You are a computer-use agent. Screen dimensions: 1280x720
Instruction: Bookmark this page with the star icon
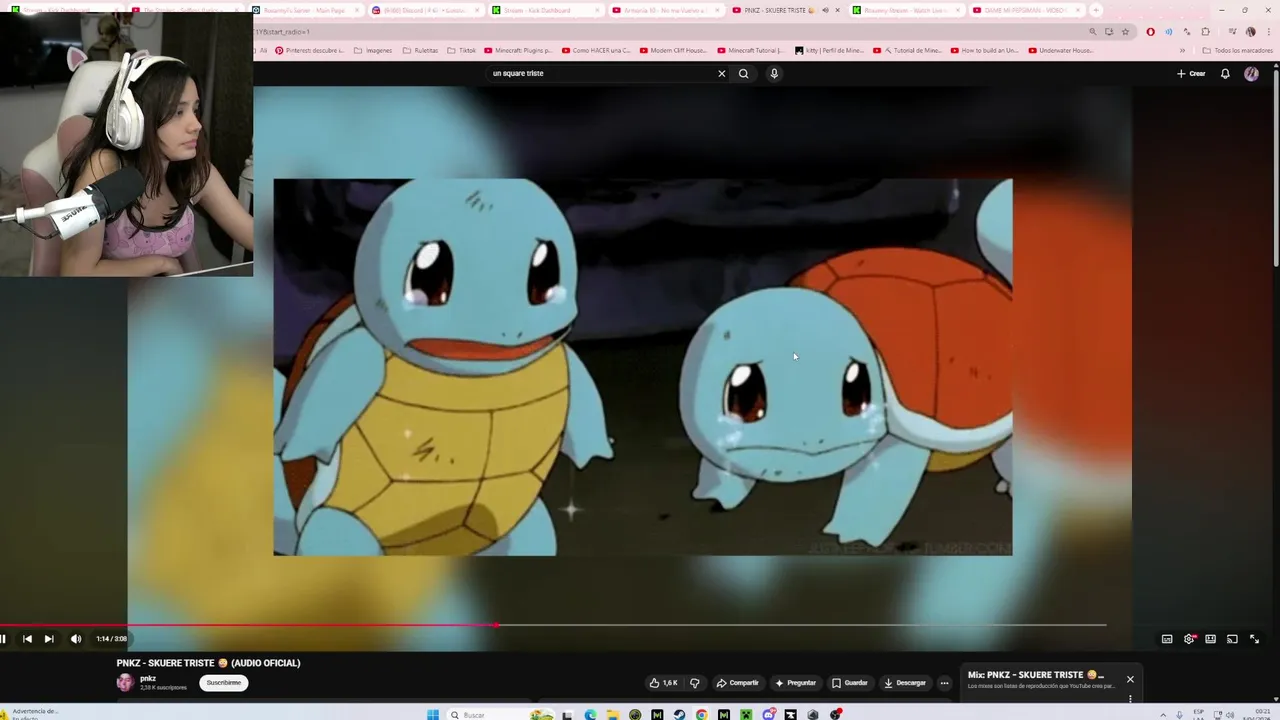point(1126,31)
